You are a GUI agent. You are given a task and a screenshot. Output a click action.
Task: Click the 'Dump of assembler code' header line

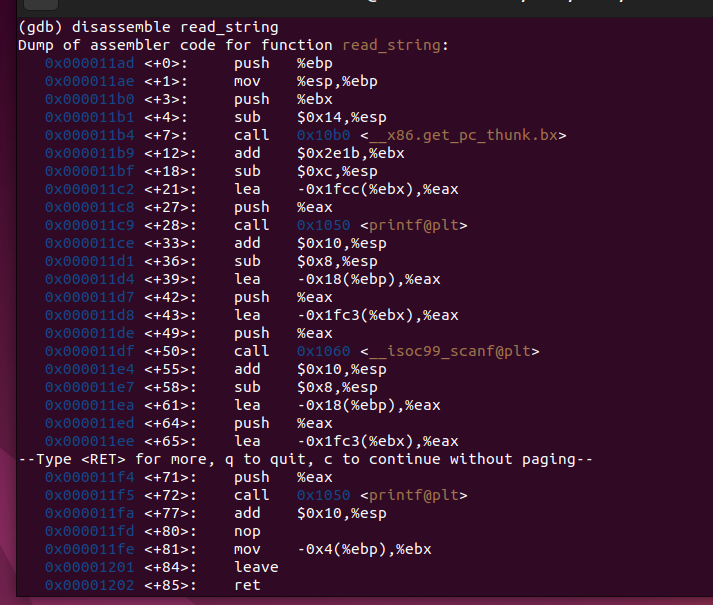tap(233, 45)
